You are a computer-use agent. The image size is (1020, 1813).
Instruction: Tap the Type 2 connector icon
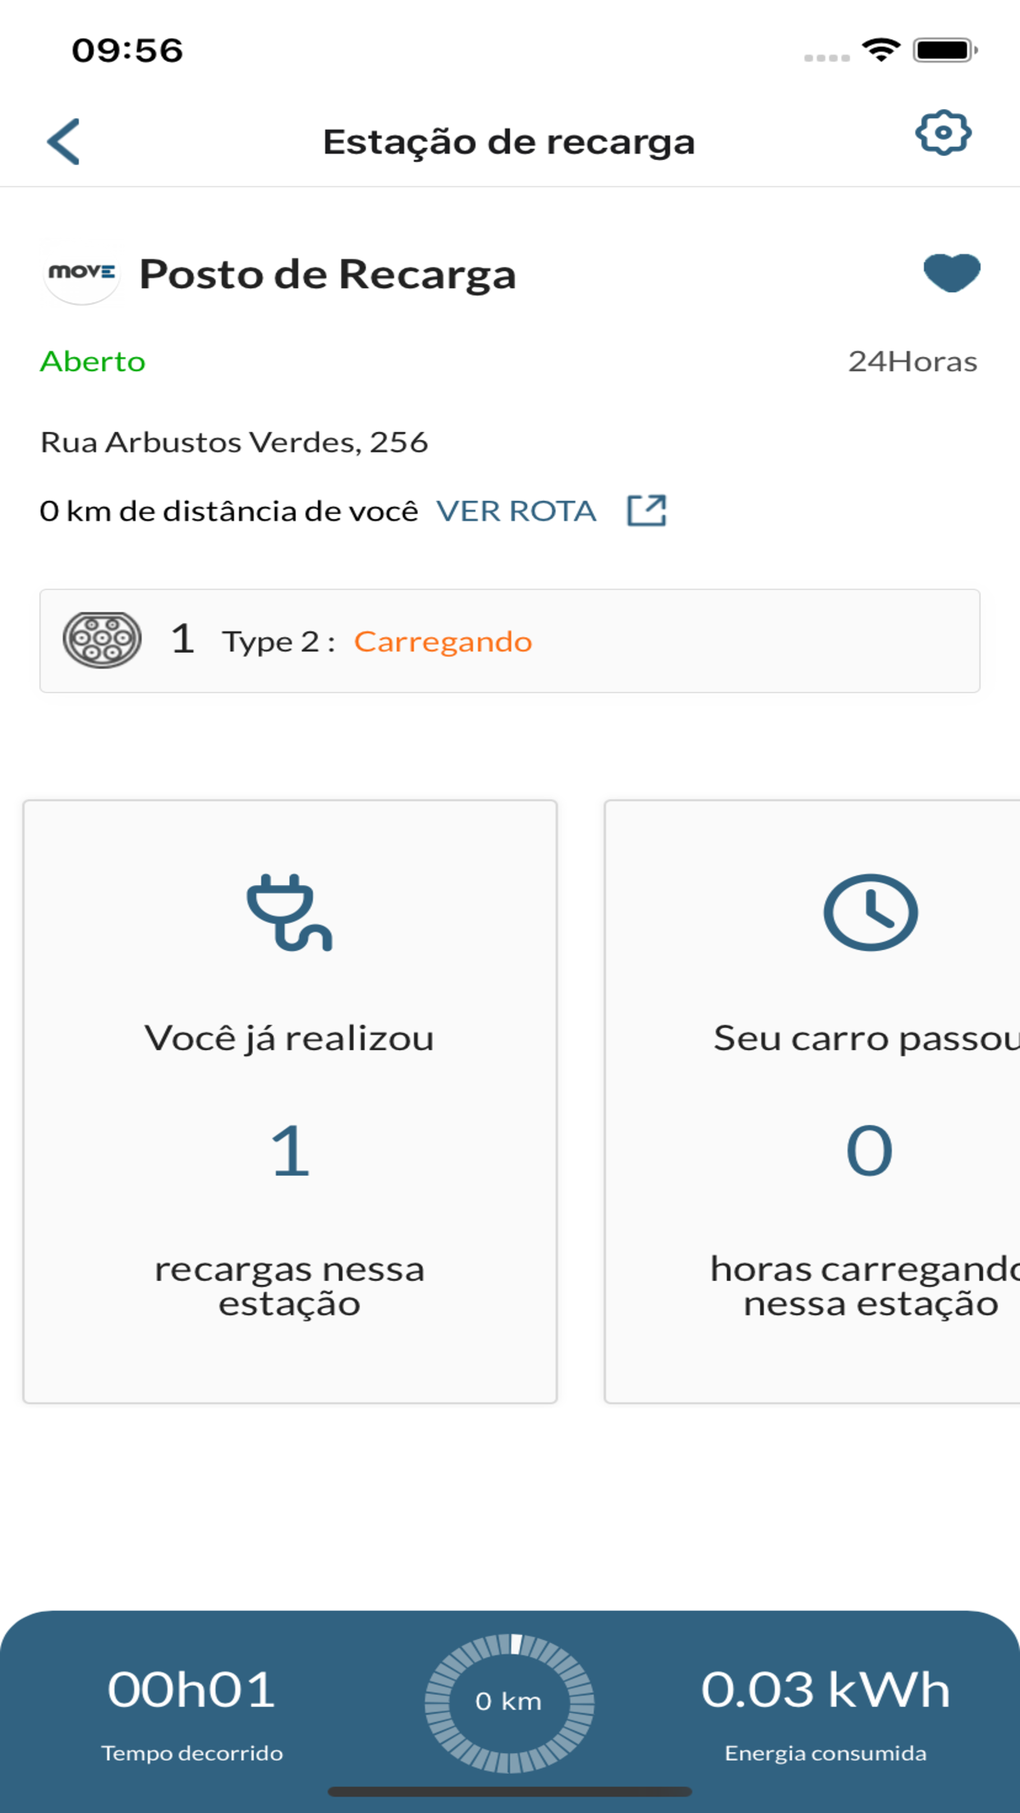[102, 640]
